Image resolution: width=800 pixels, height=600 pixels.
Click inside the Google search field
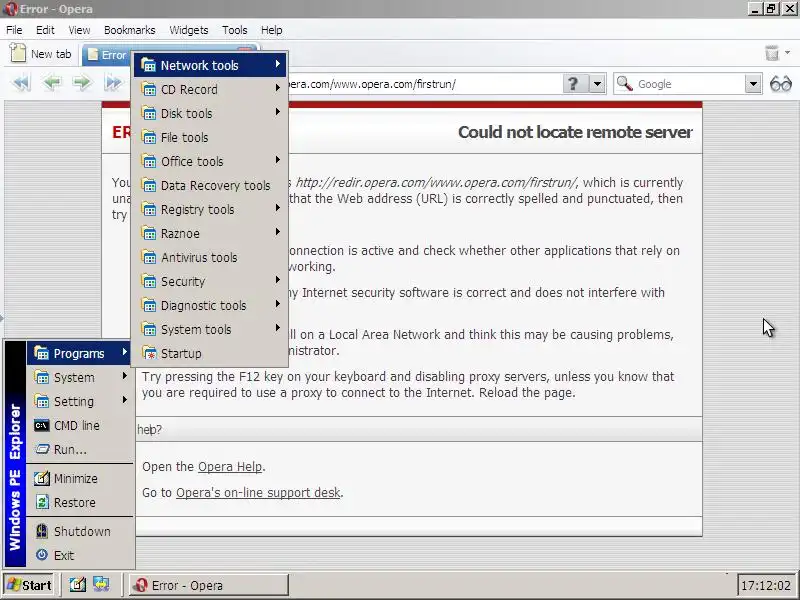(x=689, y=84)
